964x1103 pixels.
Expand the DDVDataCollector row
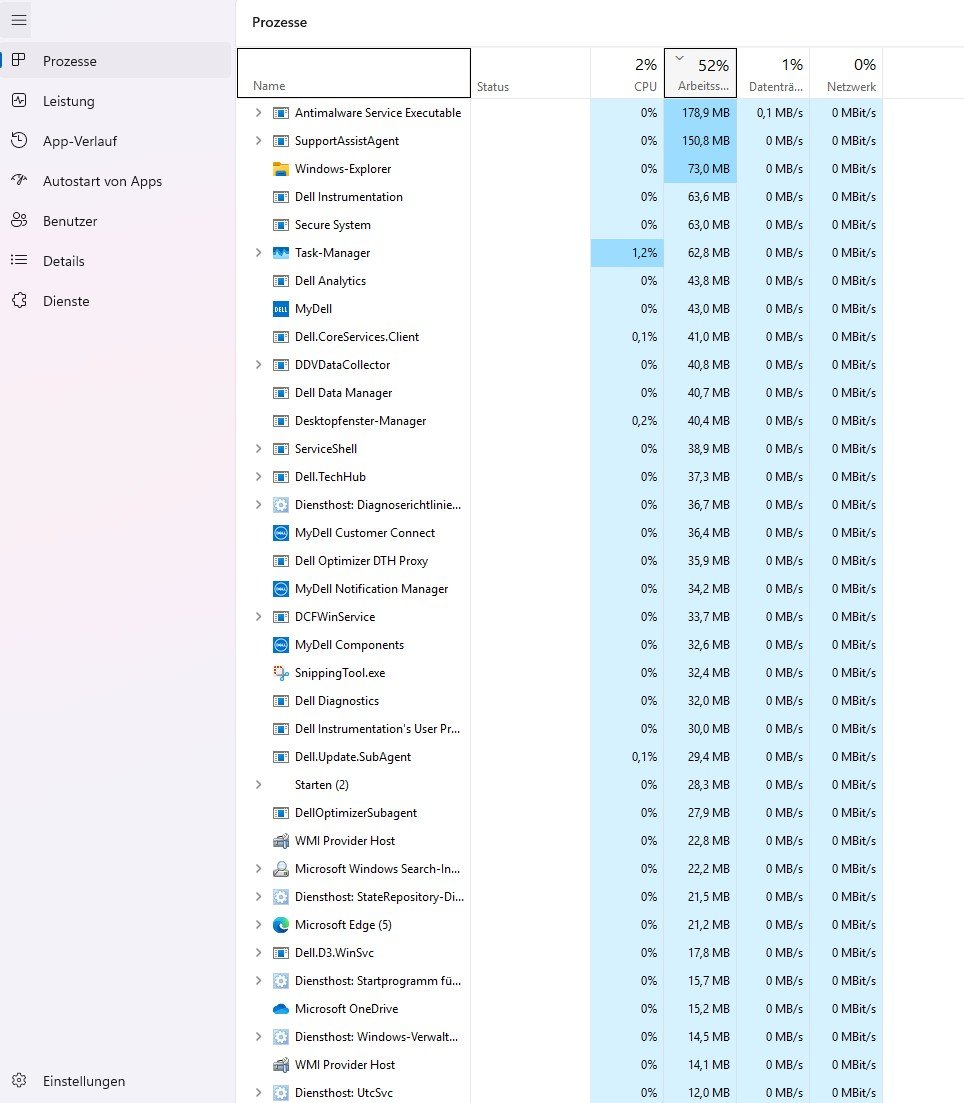(x=258, y=364)
